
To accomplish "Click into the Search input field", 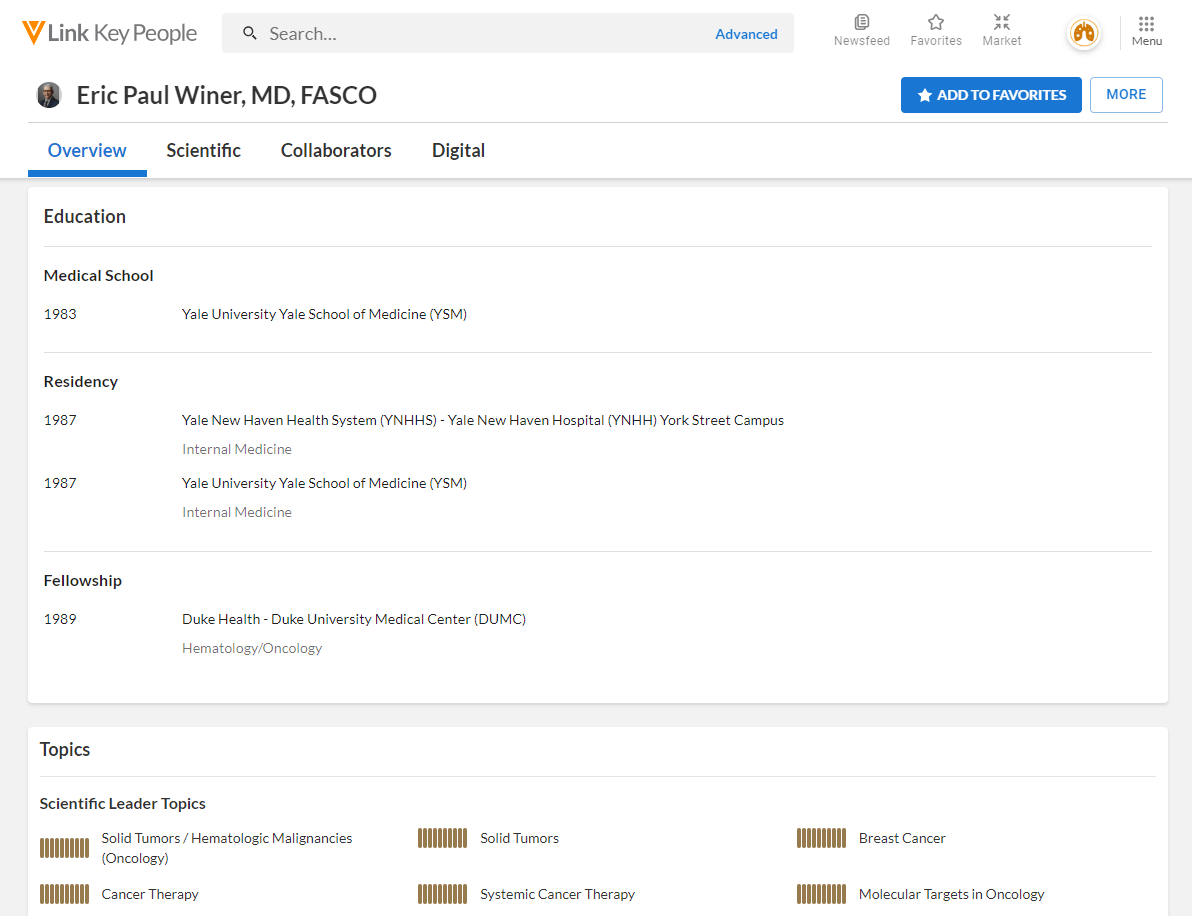I will (480, 34).
